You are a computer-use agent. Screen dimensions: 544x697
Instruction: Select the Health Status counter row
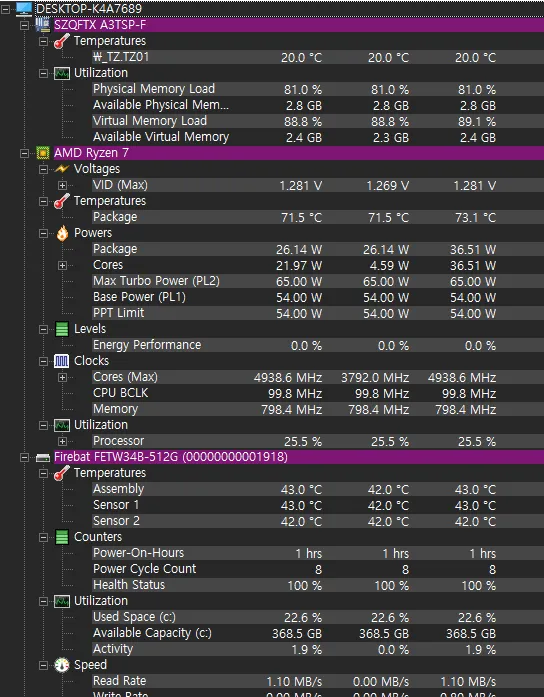click(x=294, y=585)
